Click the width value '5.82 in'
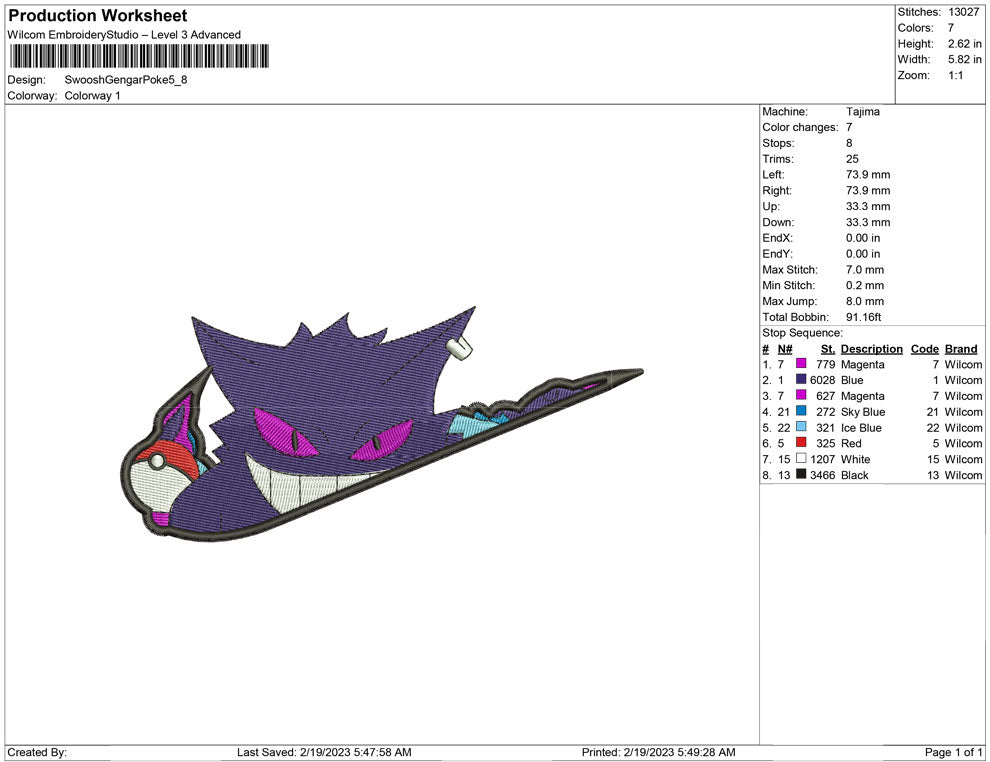 click(x=964, y=59)
